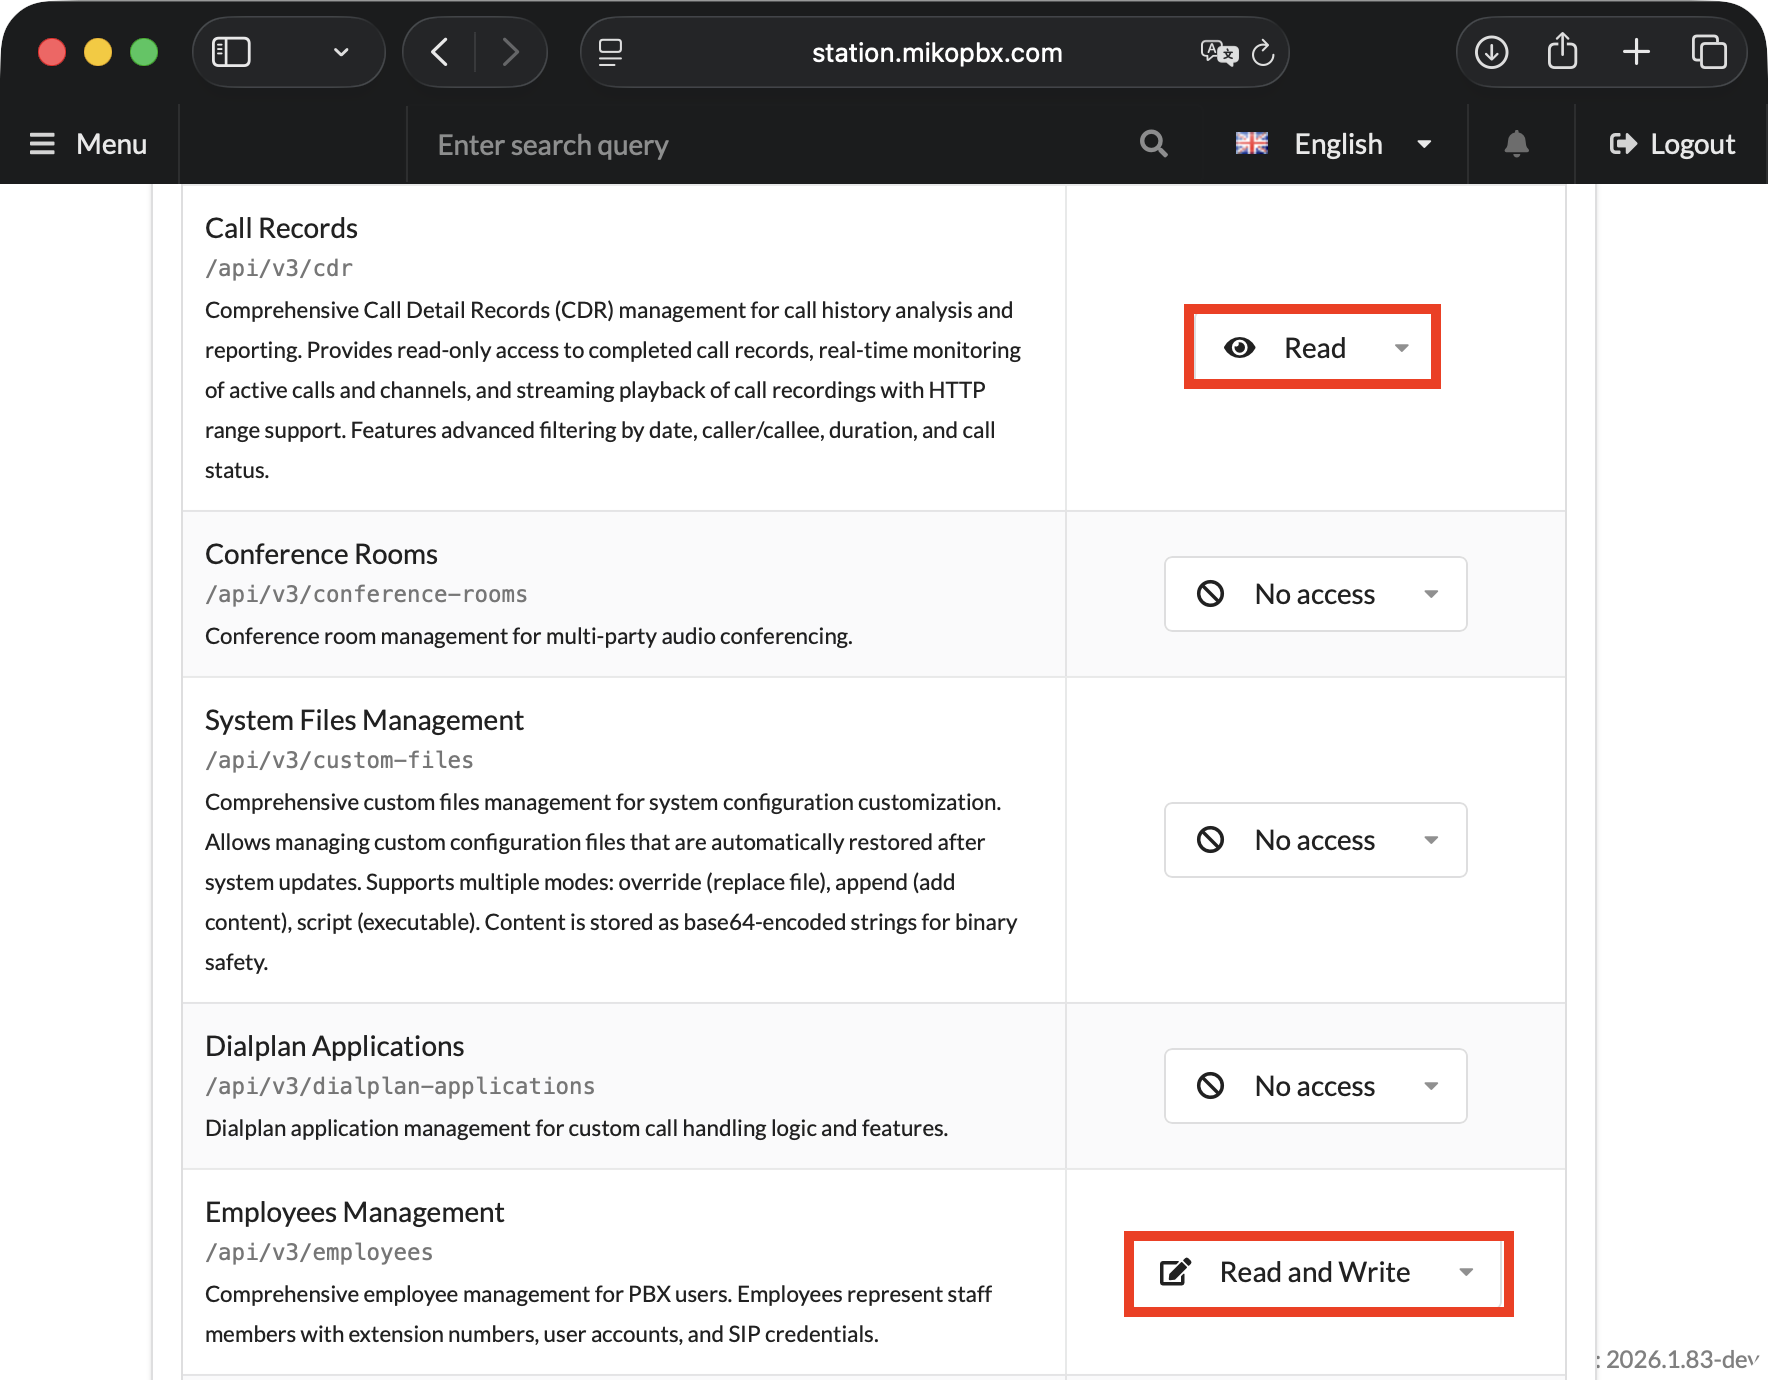Open a new tab with plus icon
The width and height of the screenshot is (1768, 1380).
(1636, 52)
